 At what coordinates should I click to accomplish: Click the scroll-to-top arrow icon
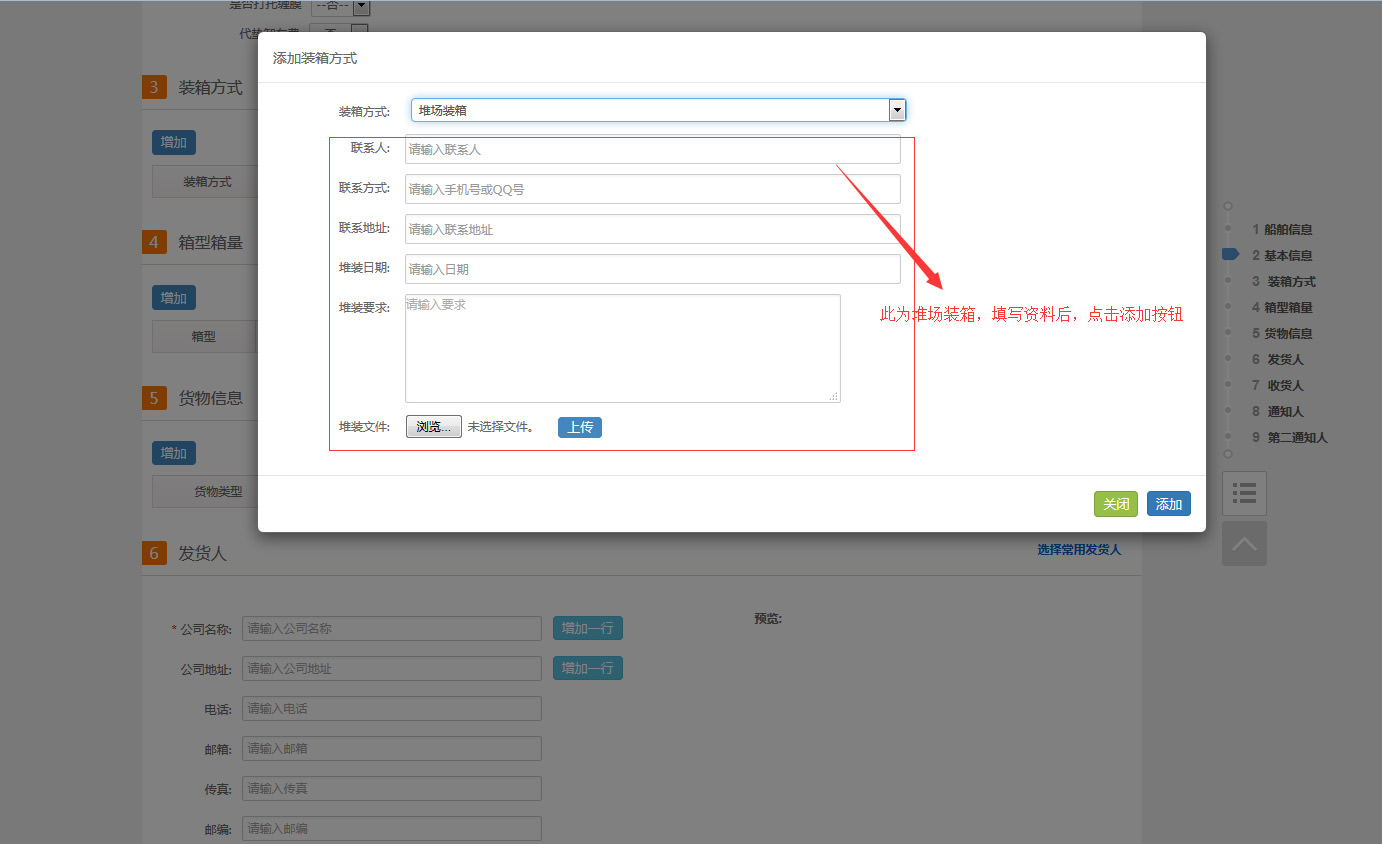pos(1244,544)
